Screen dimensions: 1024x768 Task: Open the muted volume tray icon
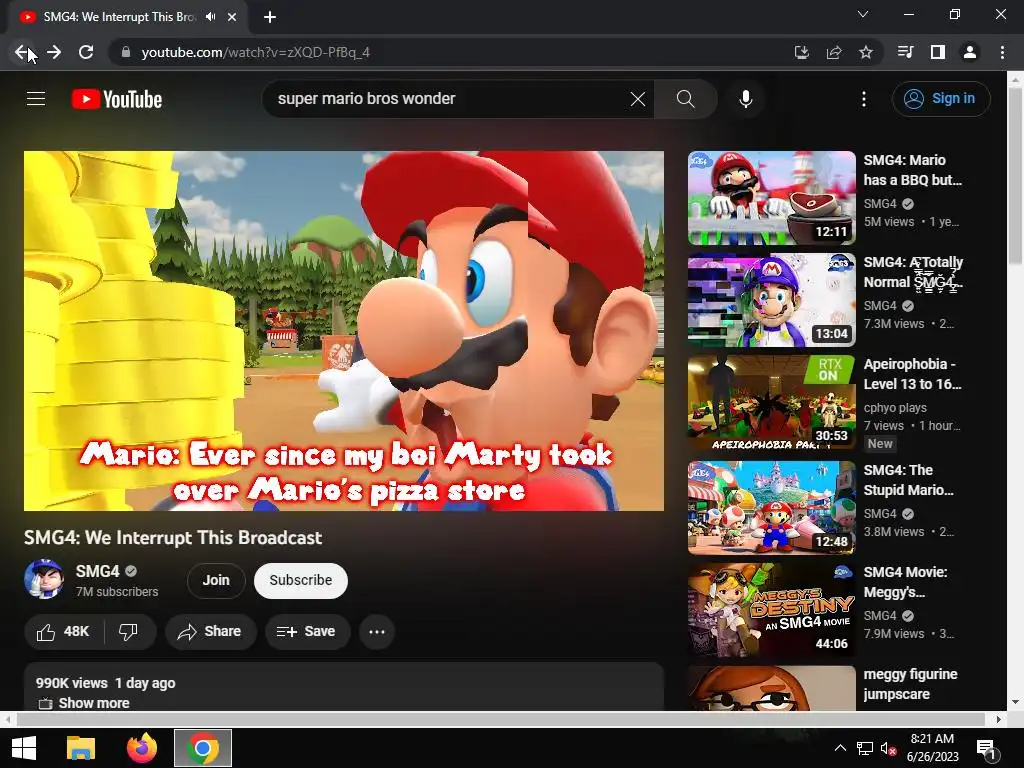(888, 748)
